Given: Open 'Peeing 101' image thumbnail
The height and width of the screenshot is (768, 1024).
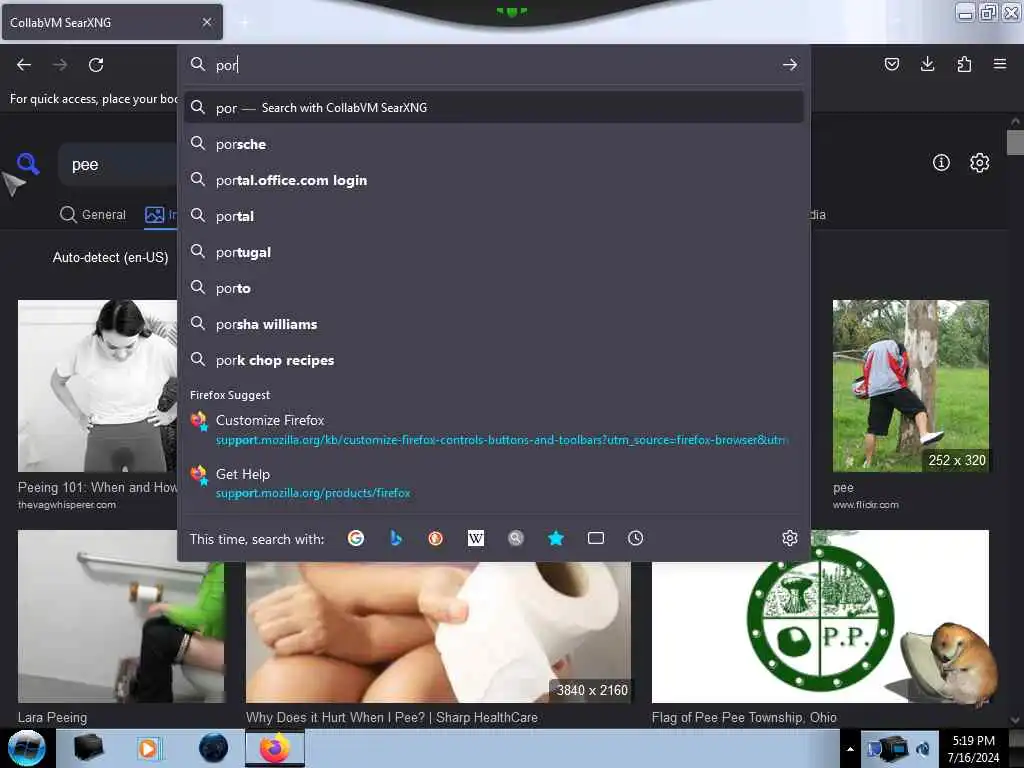Looking at the screenshot, I should pos(97,385).
